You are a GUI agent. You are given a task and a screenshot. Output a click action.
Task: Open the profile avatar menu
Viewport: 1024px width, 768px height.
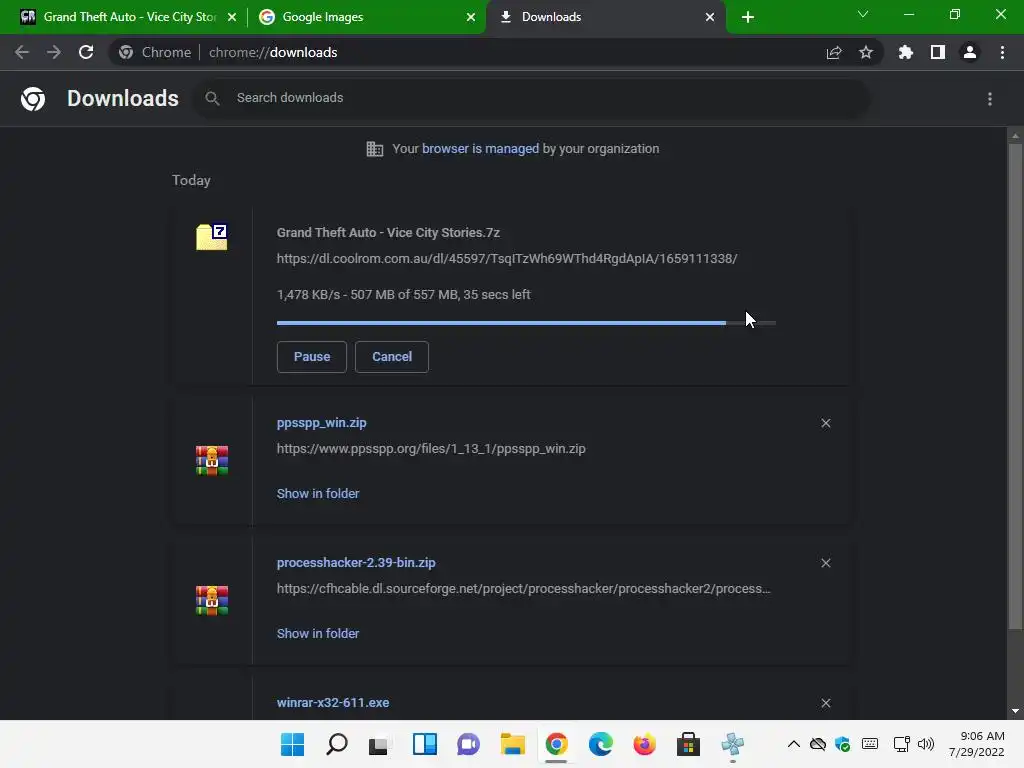pyautogui.click(x=970, y=52)
